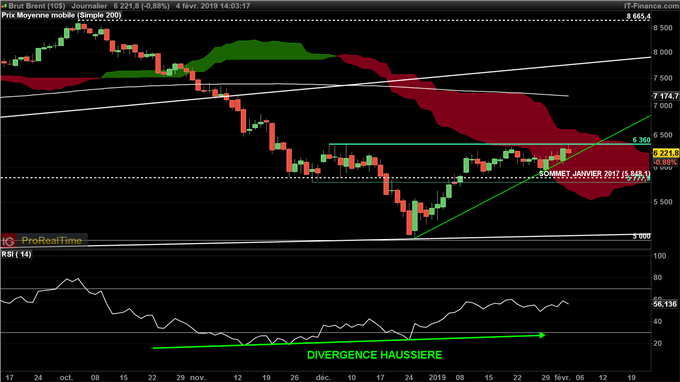Click the RSI axis value 20
Image resolution: width=680 pixels, height=382 pixels.
pyautogui.click(x=658, y=343)
